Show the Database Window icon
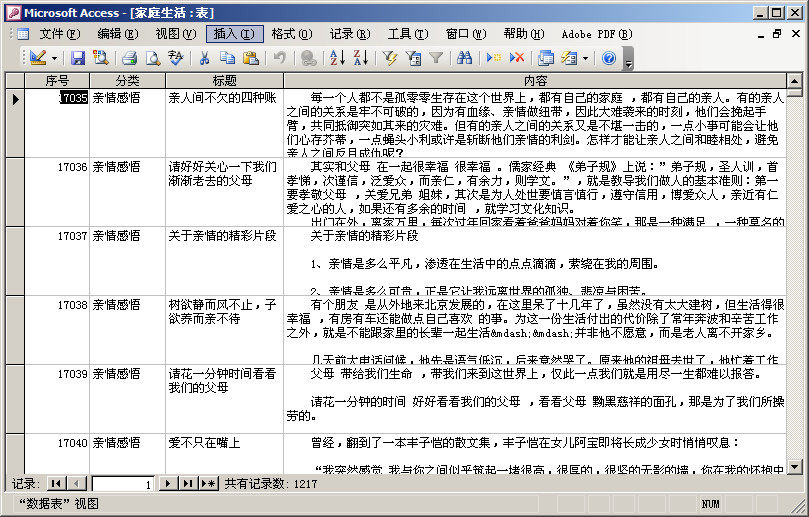The image size is (809, 517). 546,58
